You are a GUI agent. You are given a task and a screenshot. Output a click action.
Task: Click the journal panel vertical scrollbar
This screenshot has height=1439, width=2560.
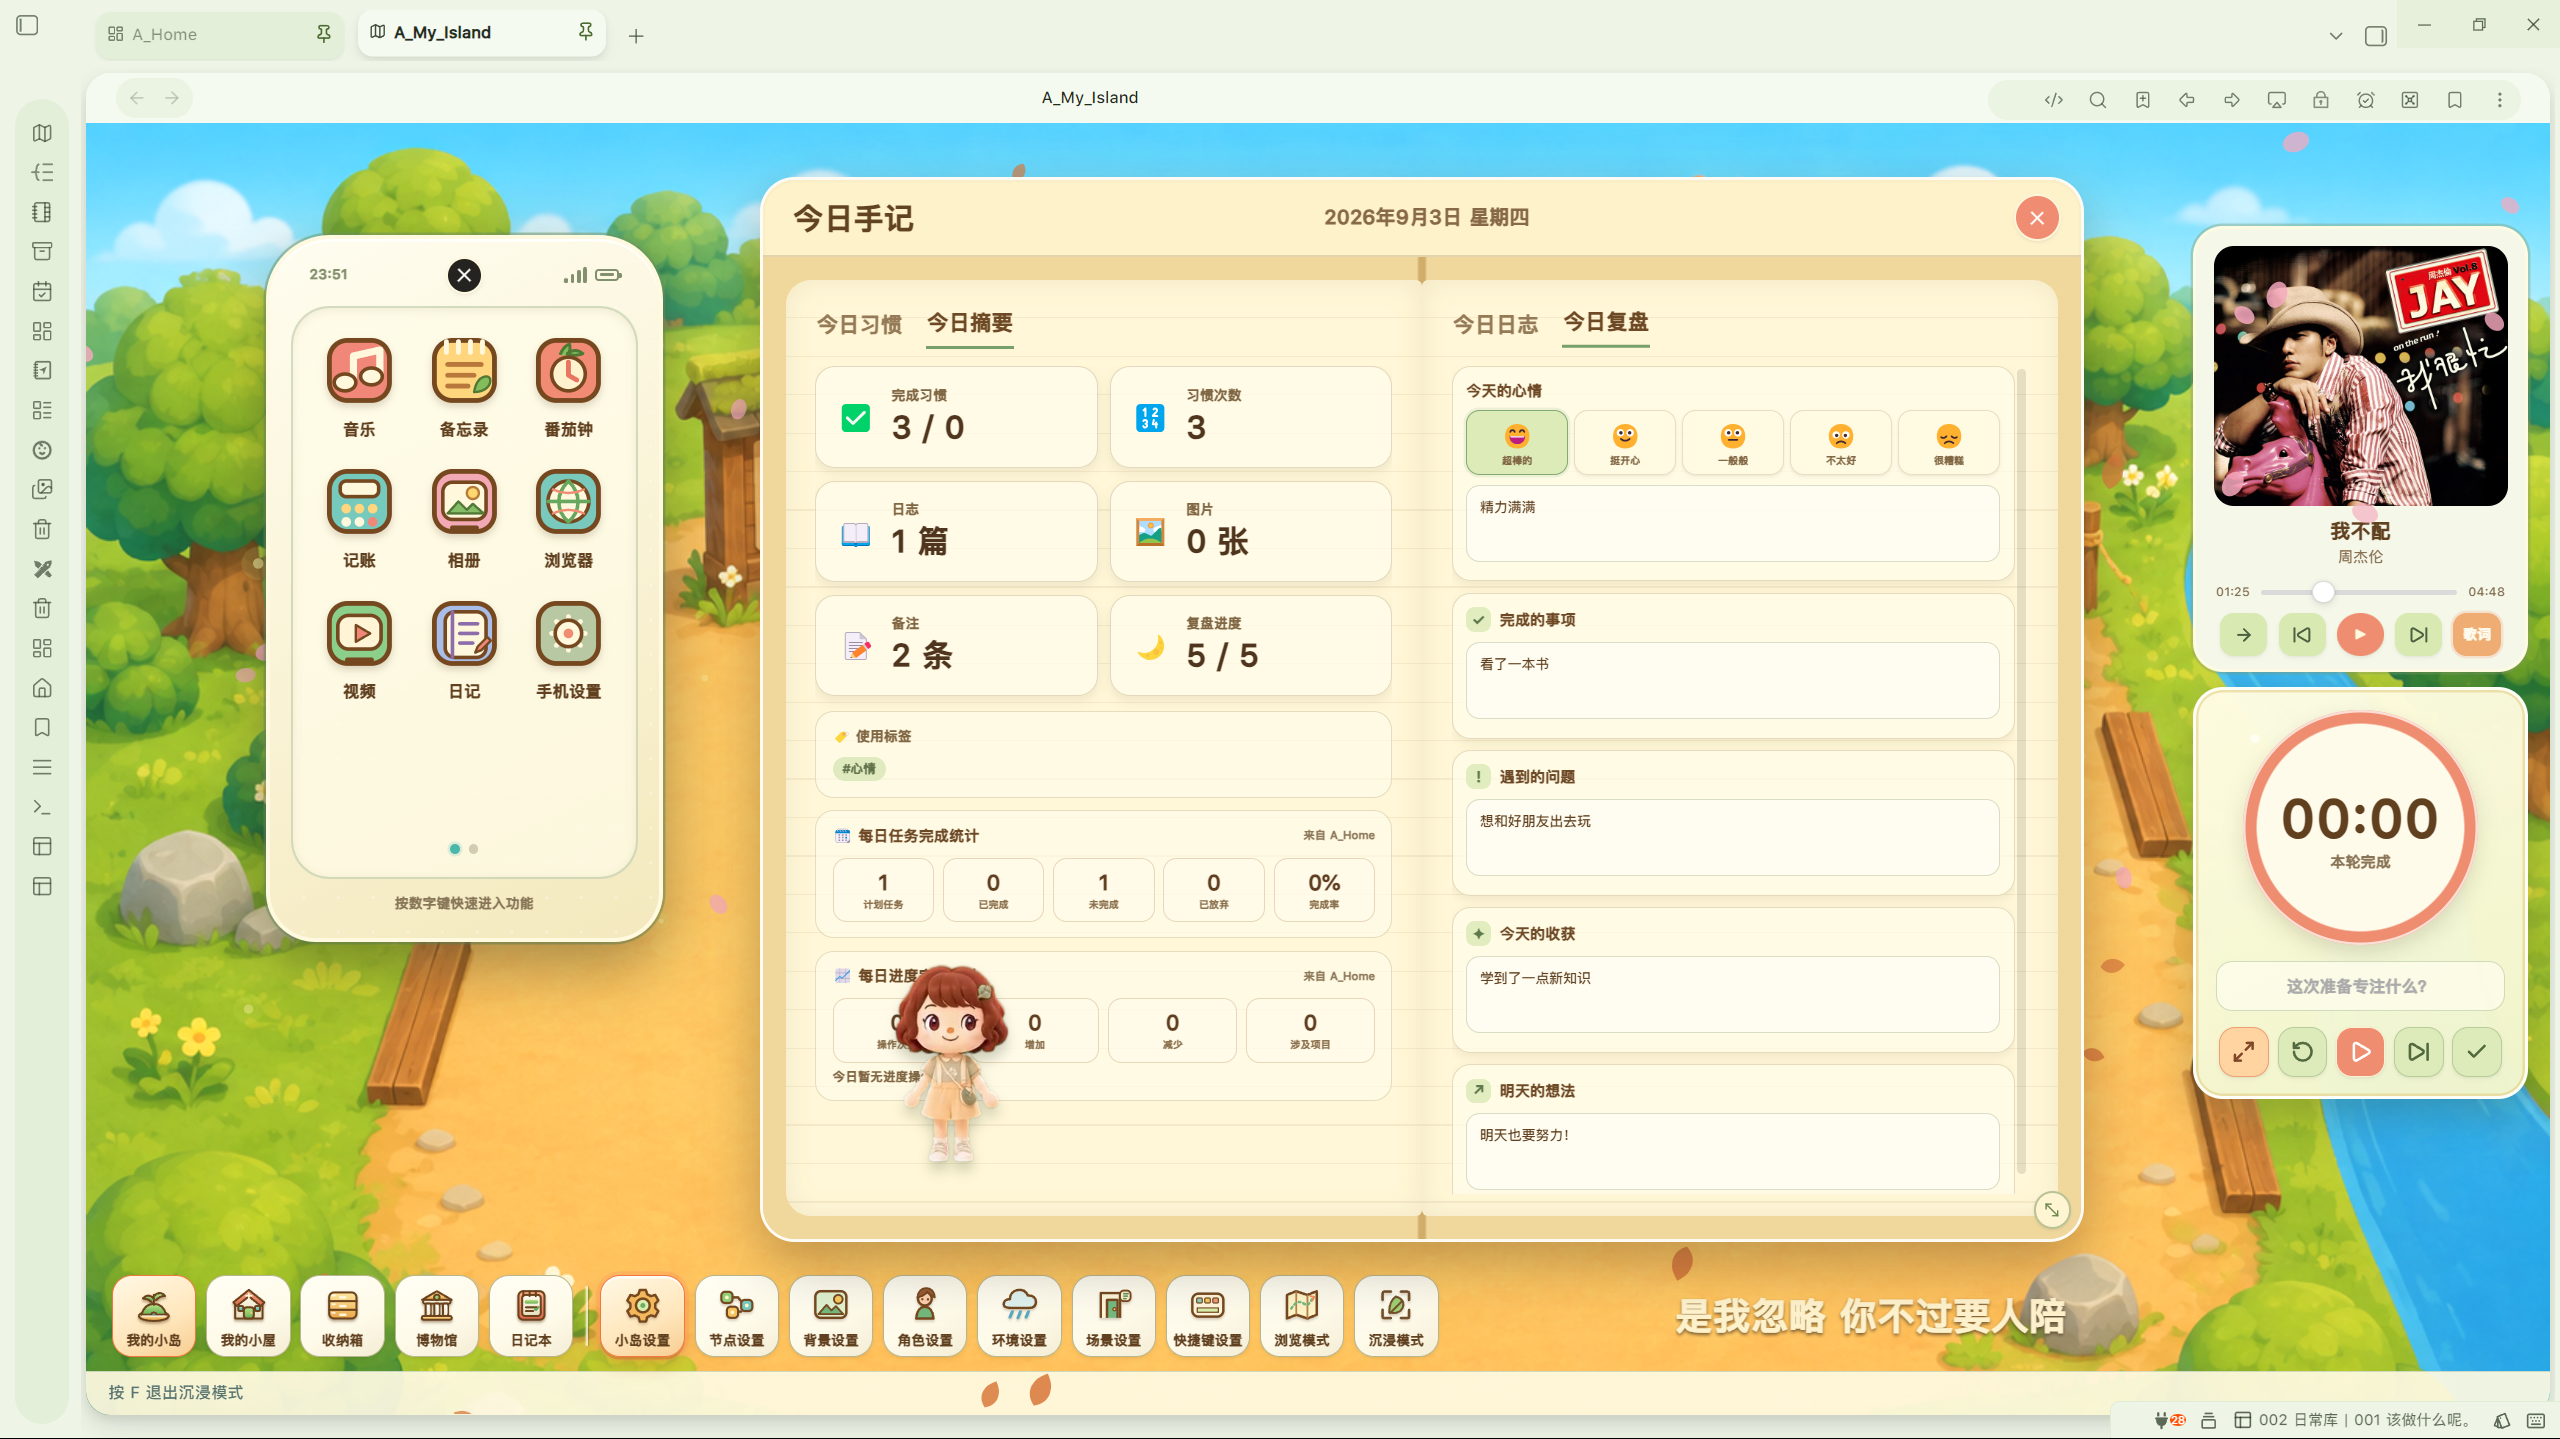[2022, 770]
